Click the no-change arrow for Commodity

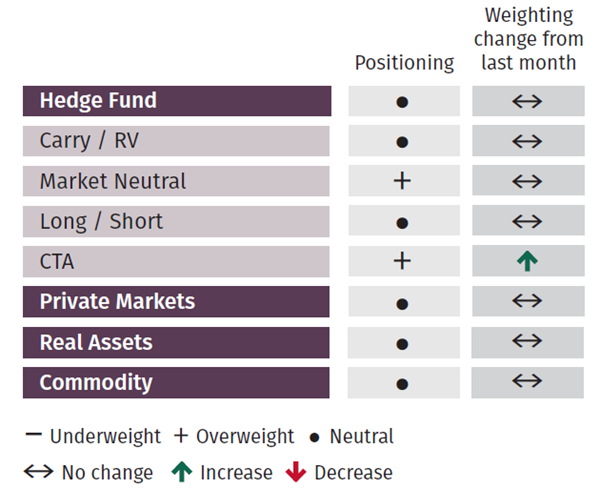[527, 382]
